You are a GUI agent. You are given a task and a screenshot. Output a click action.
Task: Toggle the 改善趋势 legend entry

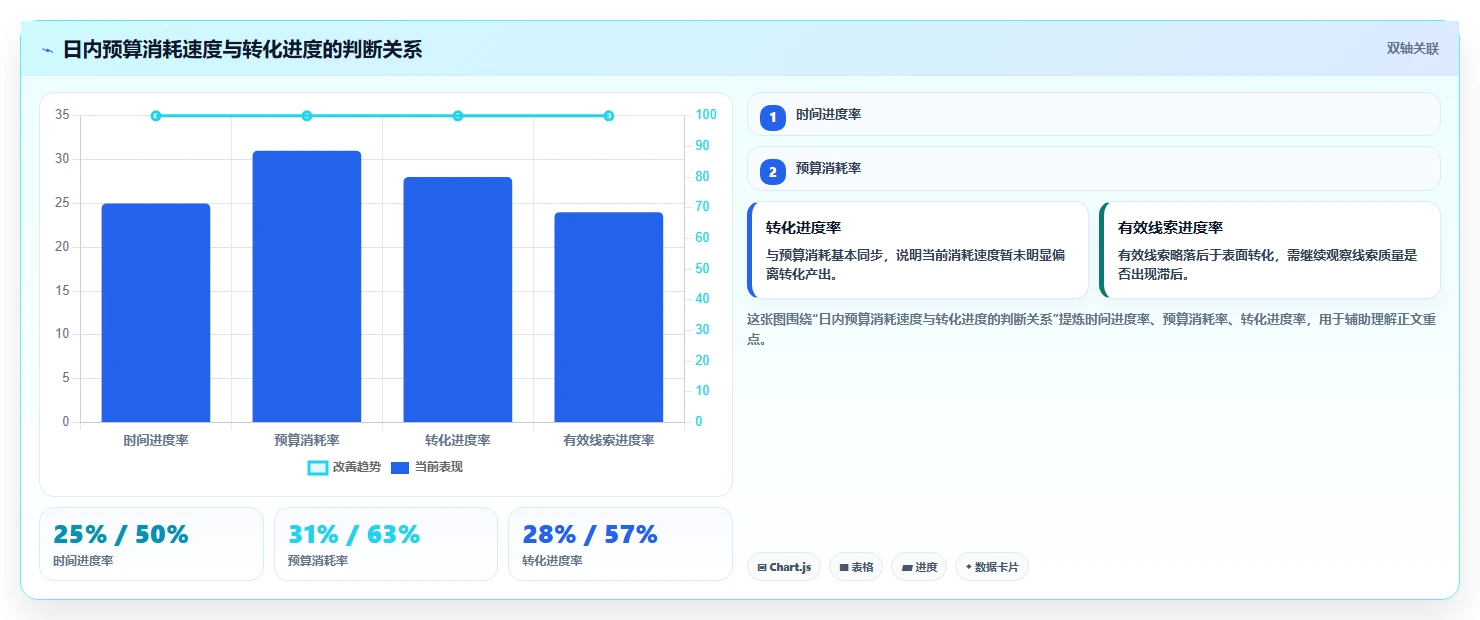click(x=344, y=467)
